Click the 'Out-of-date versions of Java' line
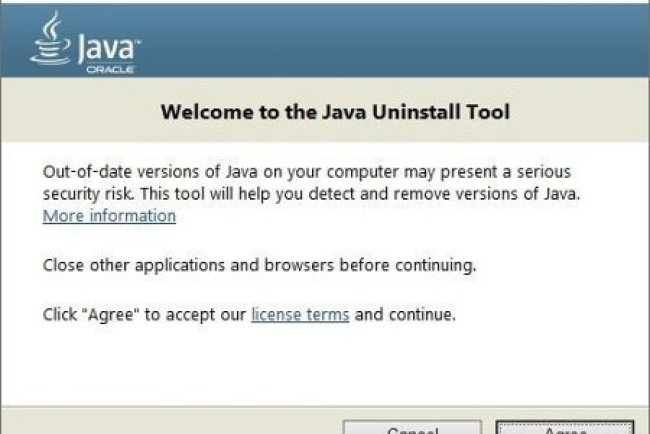The image size is (650, 434). (x=306, y=172)
